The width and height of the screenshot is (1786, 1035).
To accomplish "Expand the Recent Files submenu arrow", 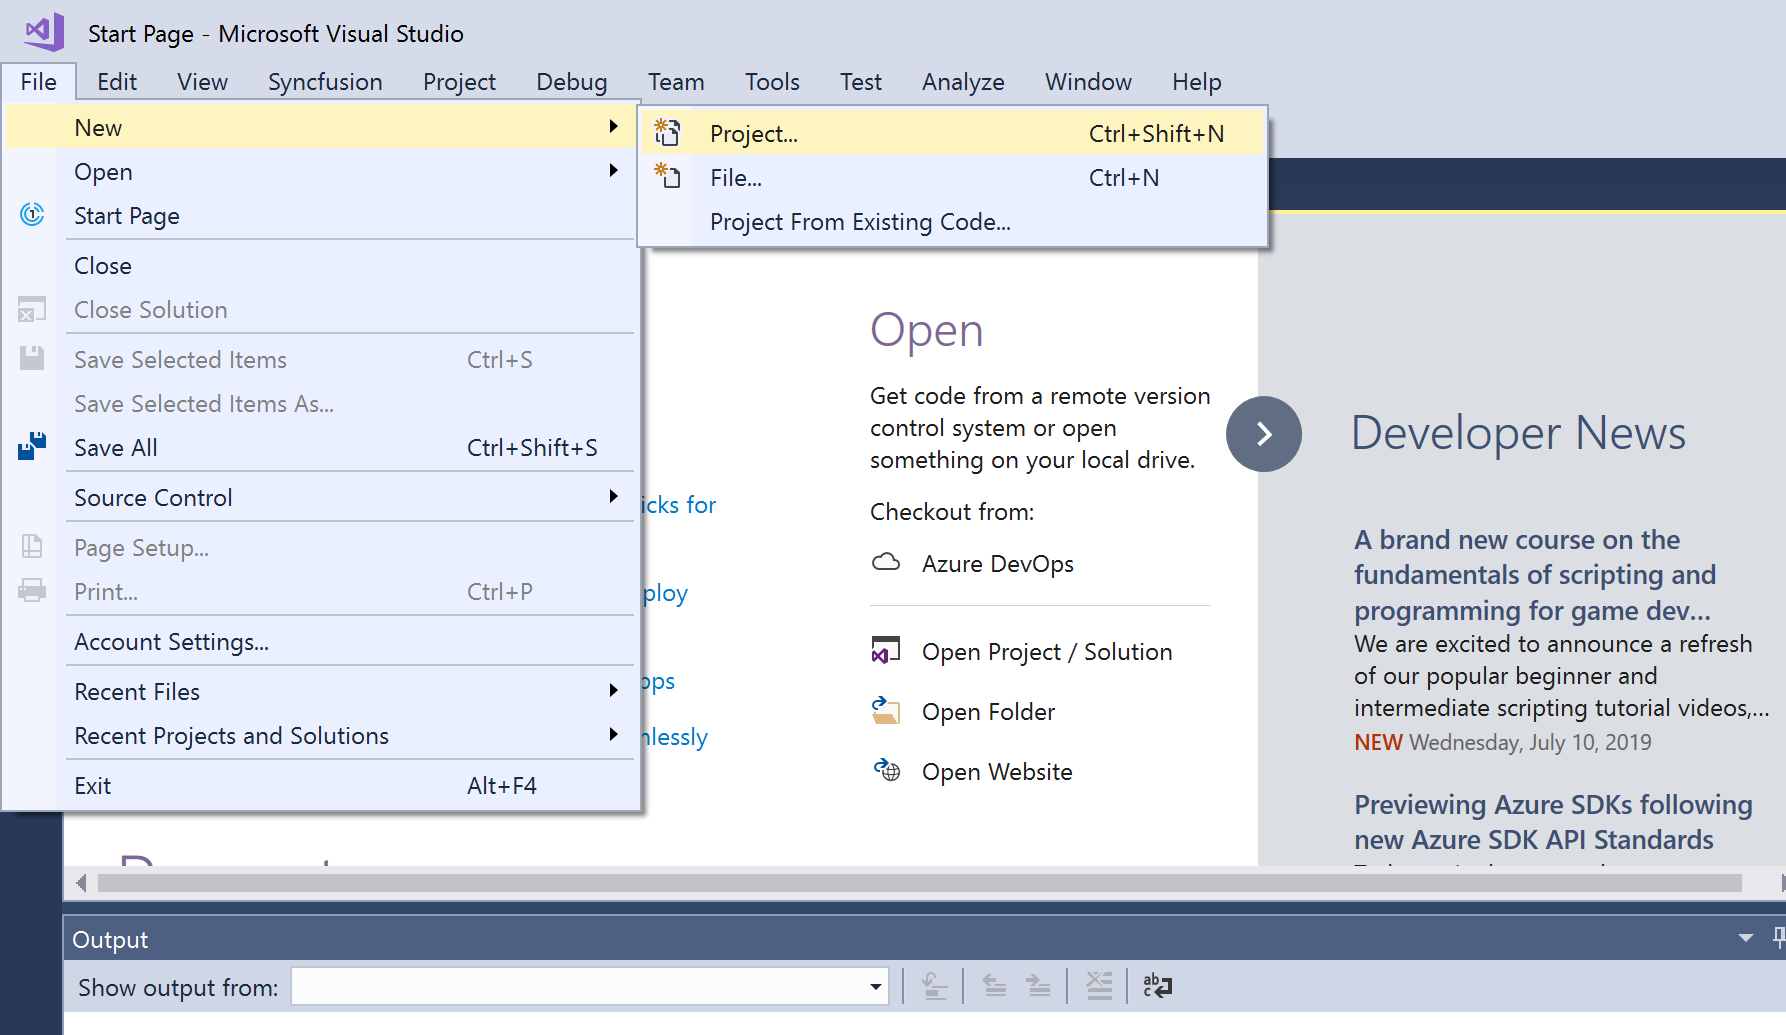I will coord(614,690).
